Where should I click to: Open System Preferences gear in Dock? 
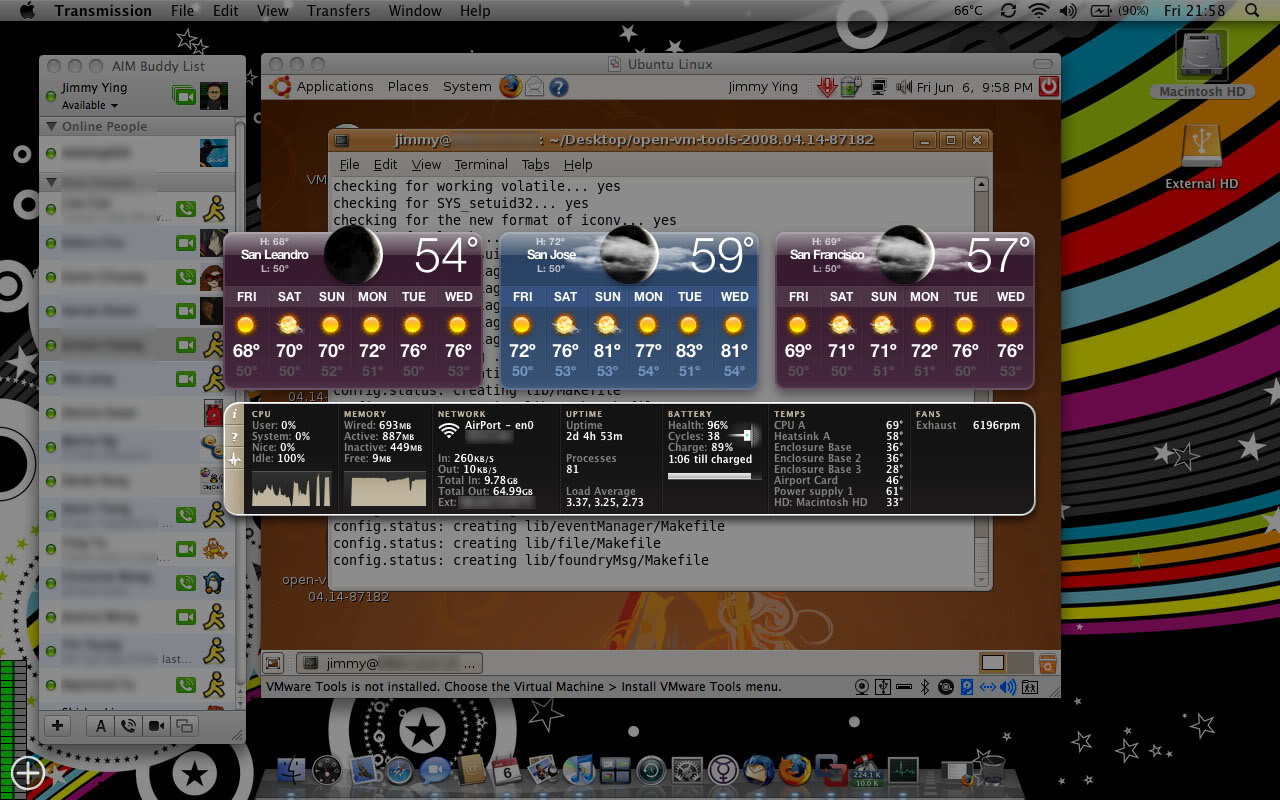(x=687, y=771)
